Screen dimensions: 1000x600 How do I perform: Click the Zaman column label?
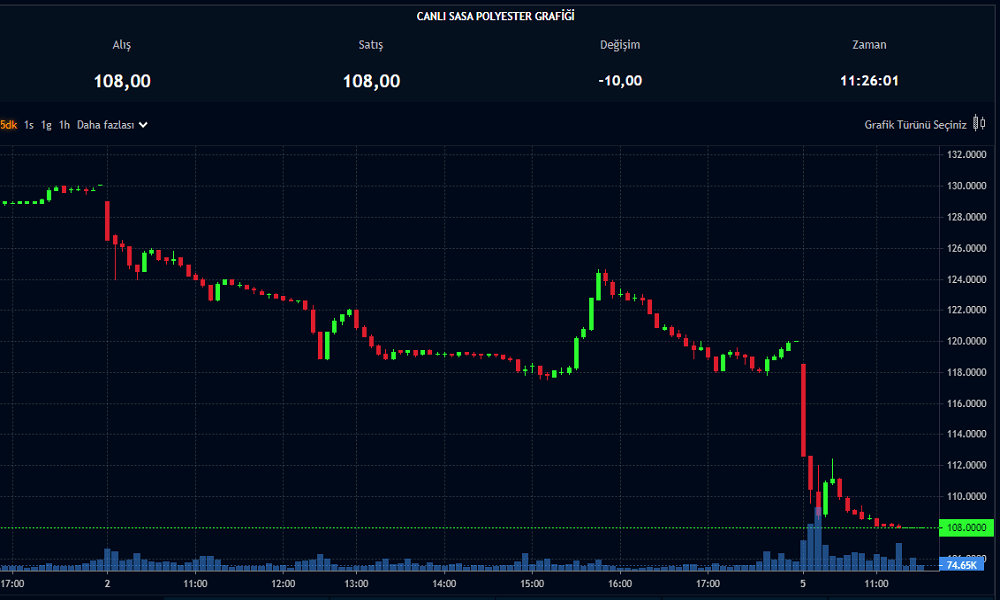tap(869, 45)
